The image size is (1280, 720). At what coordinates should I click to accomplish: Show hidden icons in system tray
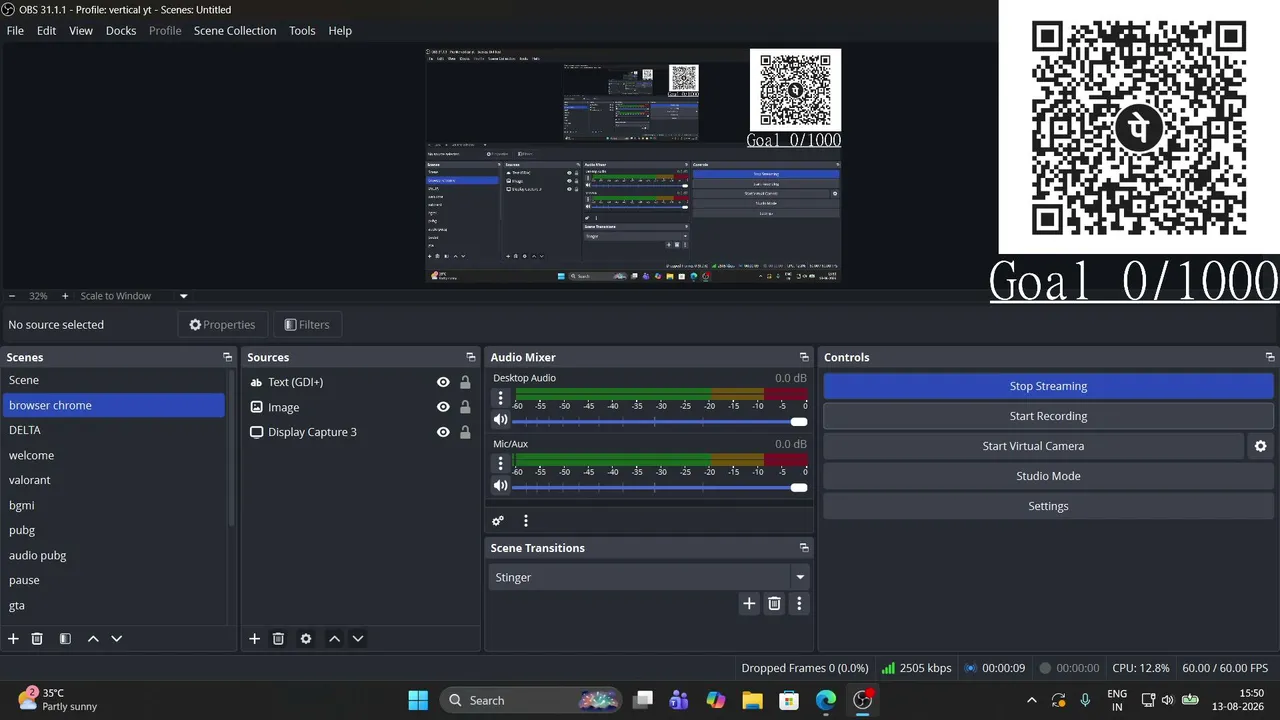point(1032,700)
